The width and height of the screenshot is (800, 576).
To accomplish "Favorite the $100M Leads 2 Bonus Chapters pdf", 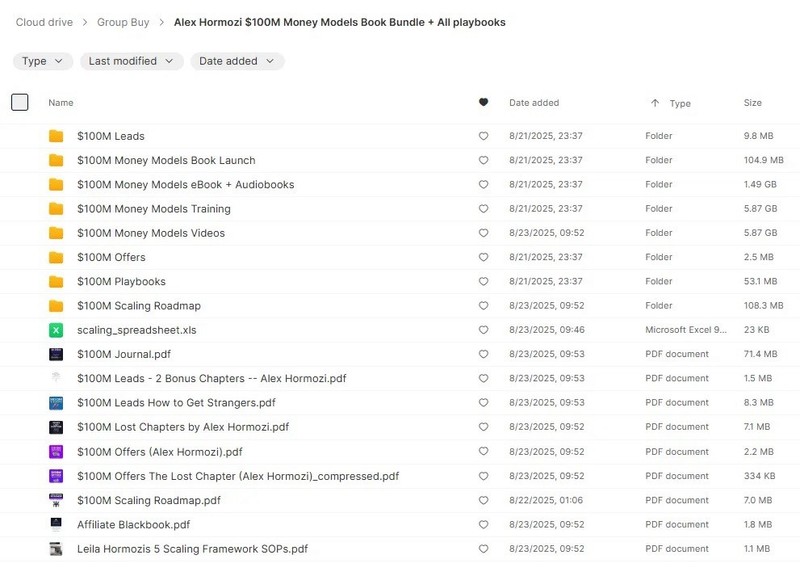I will click(x=483, y=379).
